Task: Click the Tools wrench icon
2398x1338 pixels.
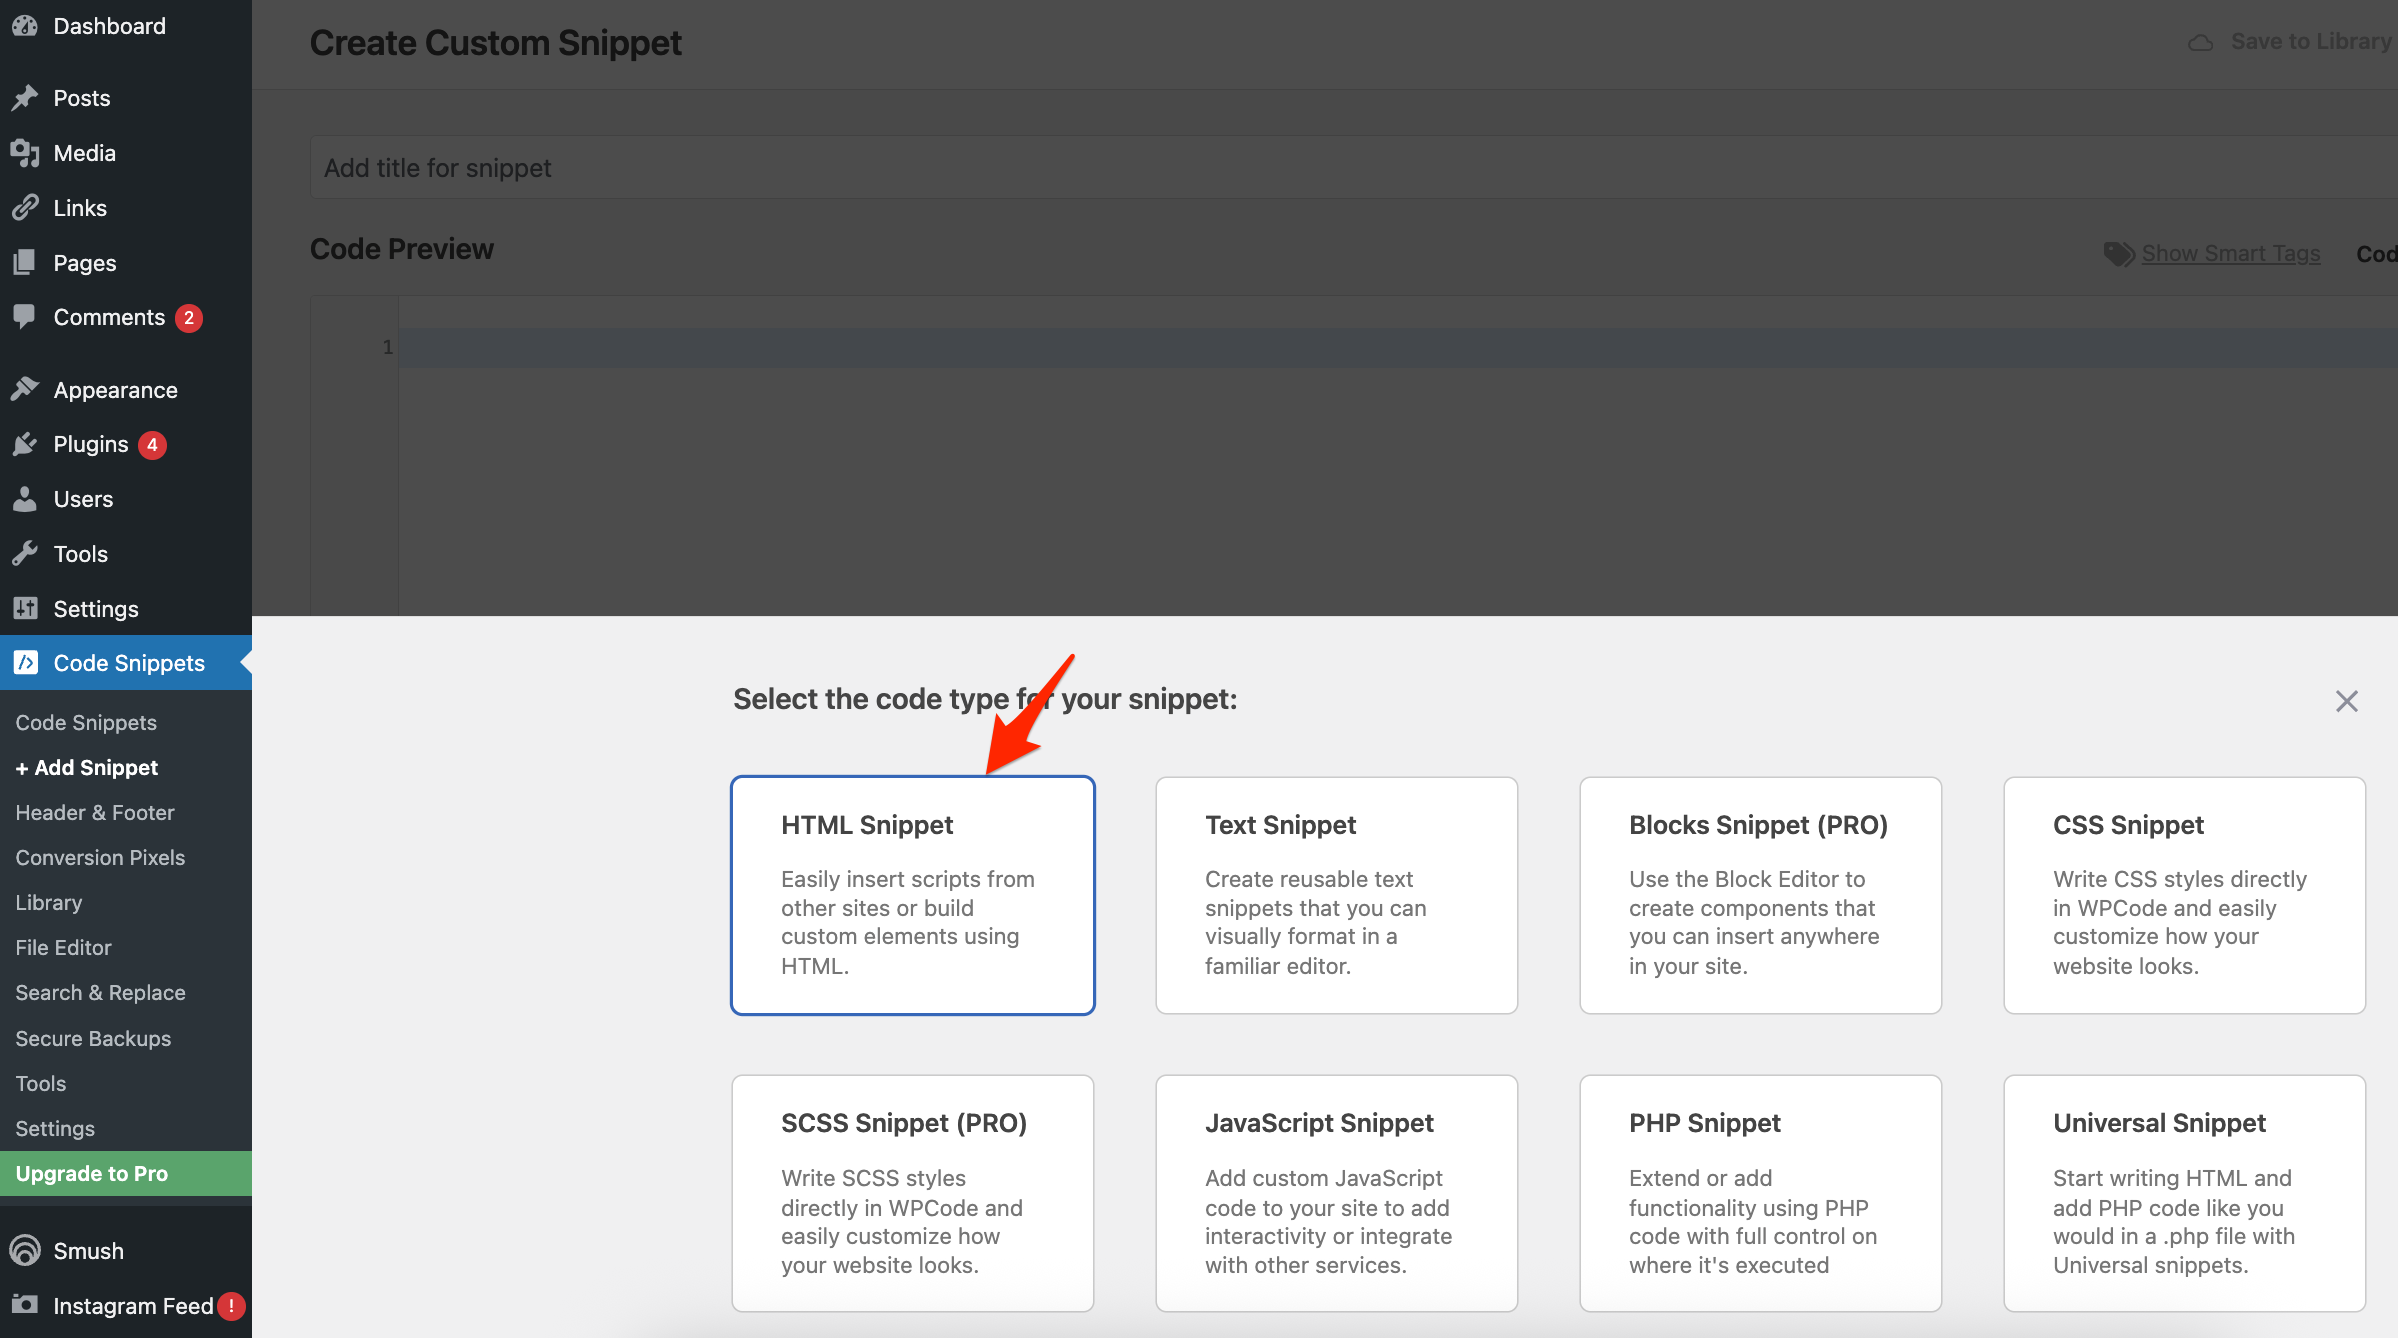Action: coord(25,553)
